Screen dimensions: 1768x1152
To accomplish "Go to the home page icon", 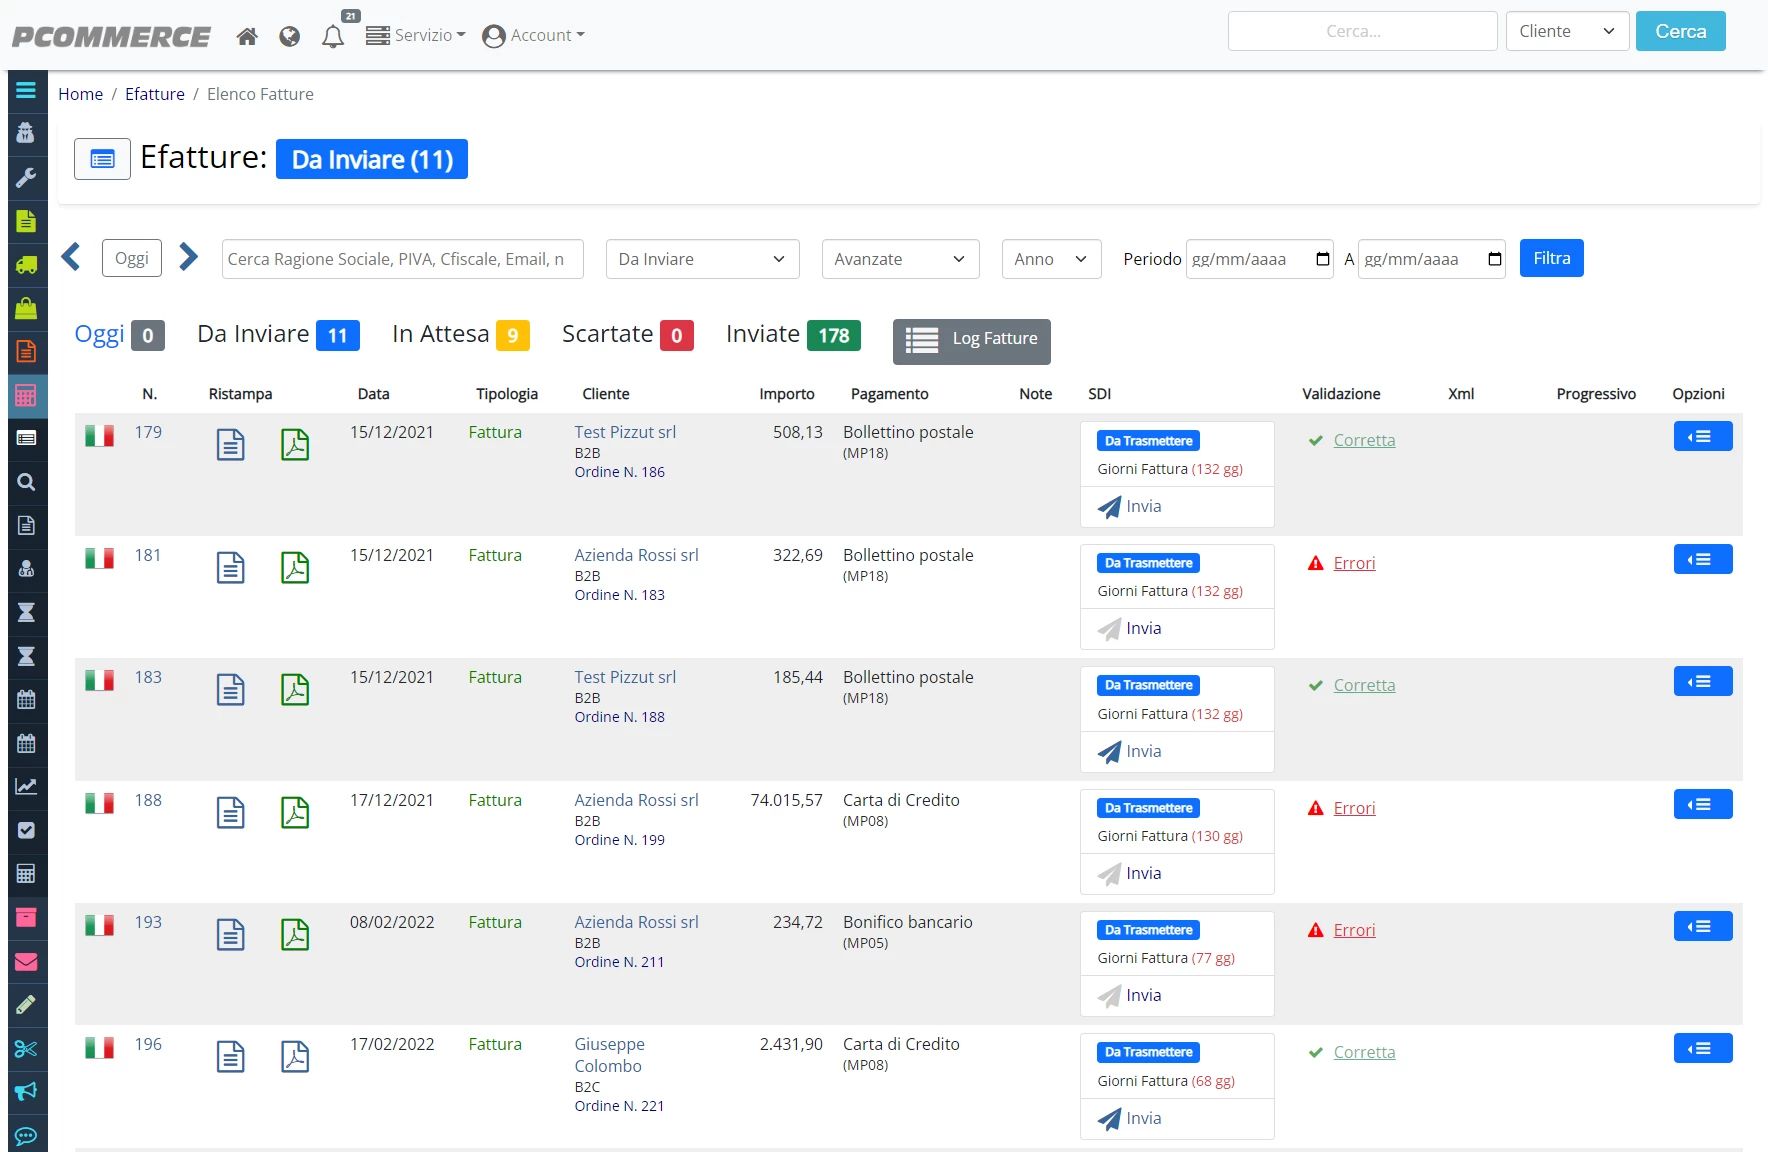I will pos(247,36).
